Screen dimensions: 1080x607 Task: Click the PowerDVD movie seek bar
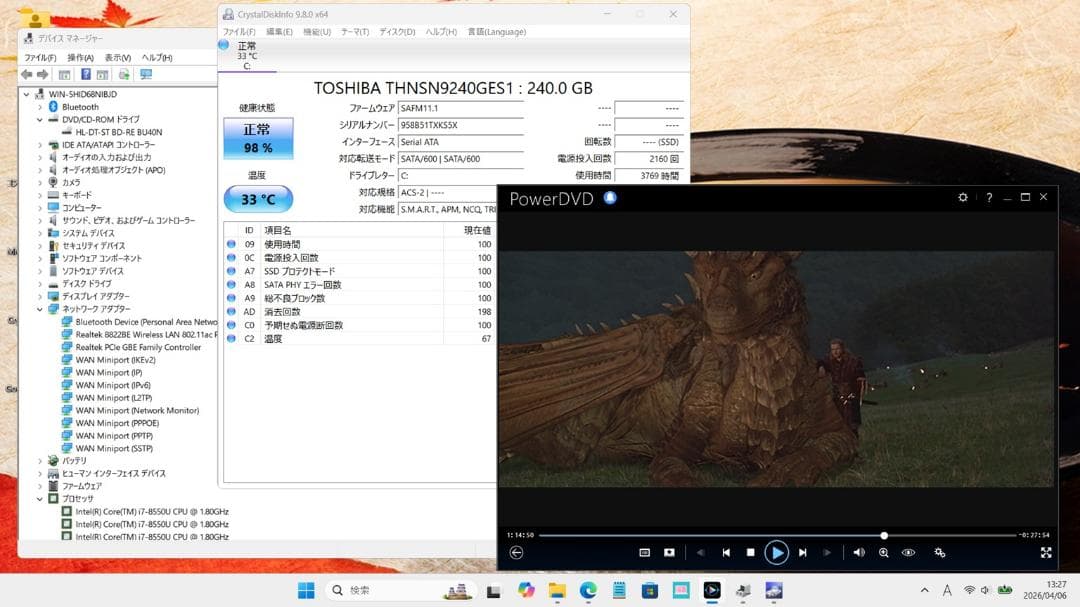click(x=777, y=535)
